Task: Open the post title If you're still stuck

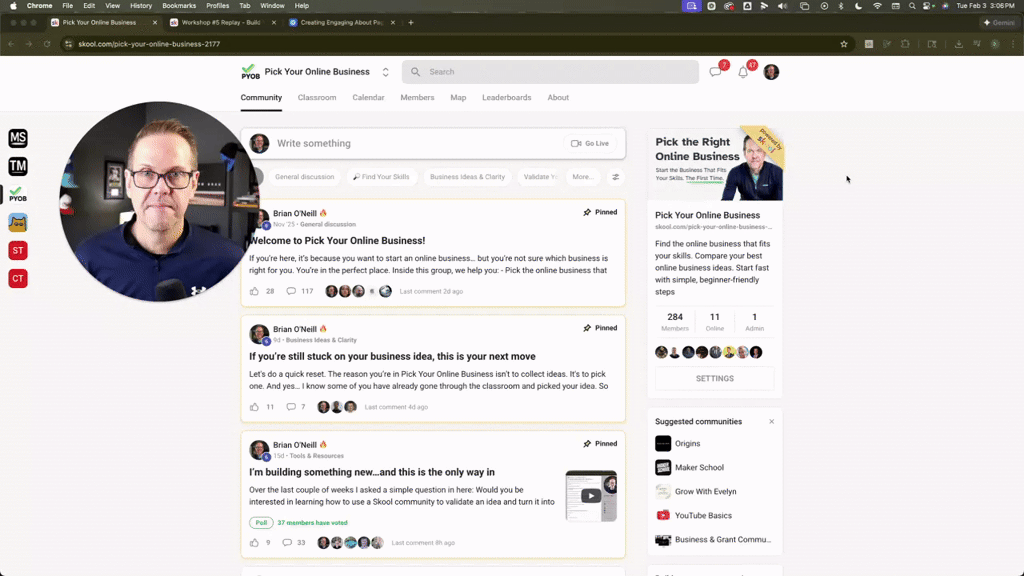Action: (x=392, y=357)
